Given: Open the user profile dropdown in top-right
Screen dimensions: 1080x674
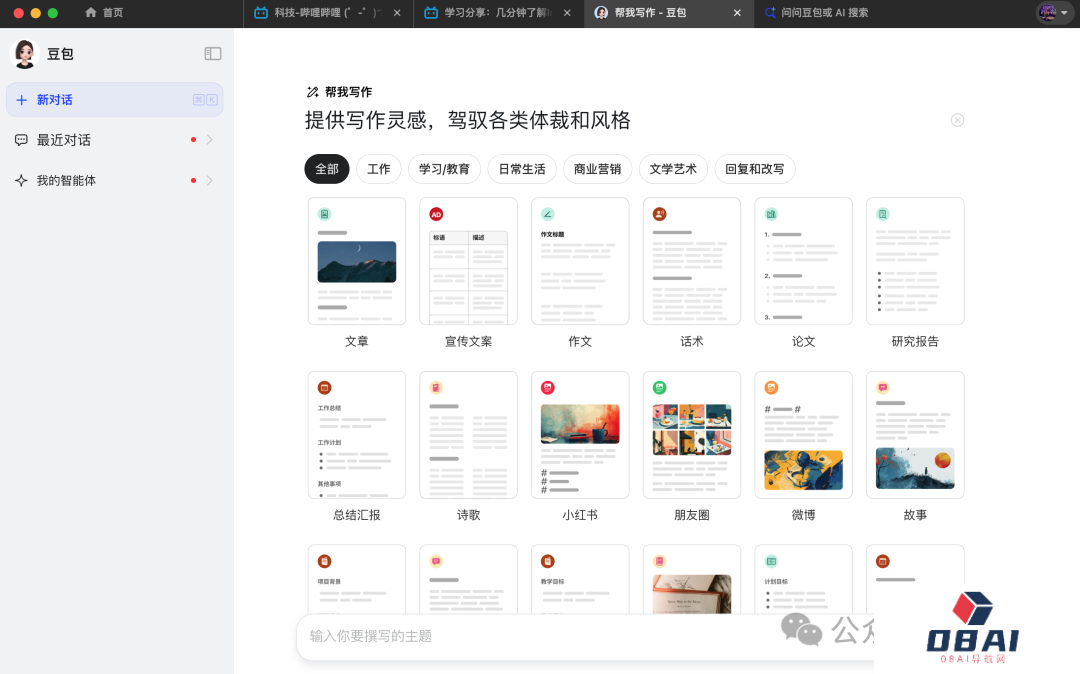Looking at the screenshot, I should [1054, 13].
